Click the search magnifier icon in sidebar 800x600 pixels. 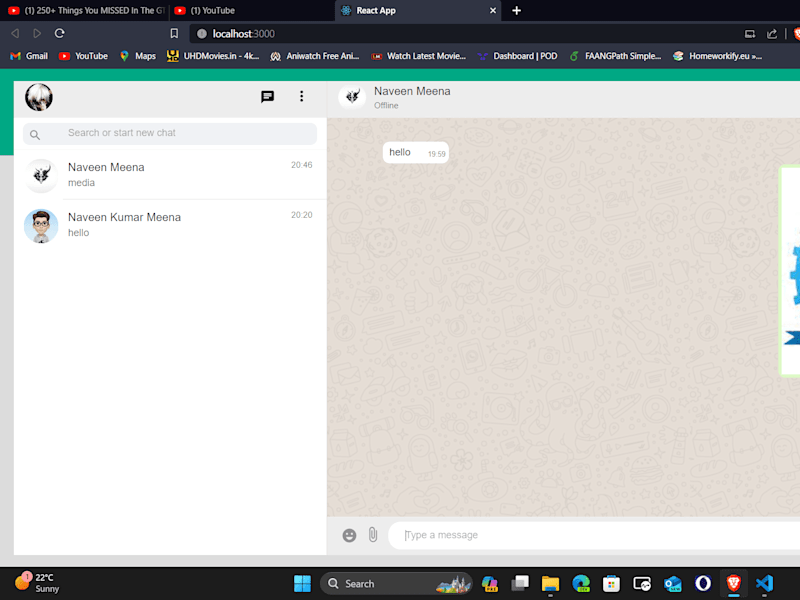pyautogui.click(x=35, y=135)
